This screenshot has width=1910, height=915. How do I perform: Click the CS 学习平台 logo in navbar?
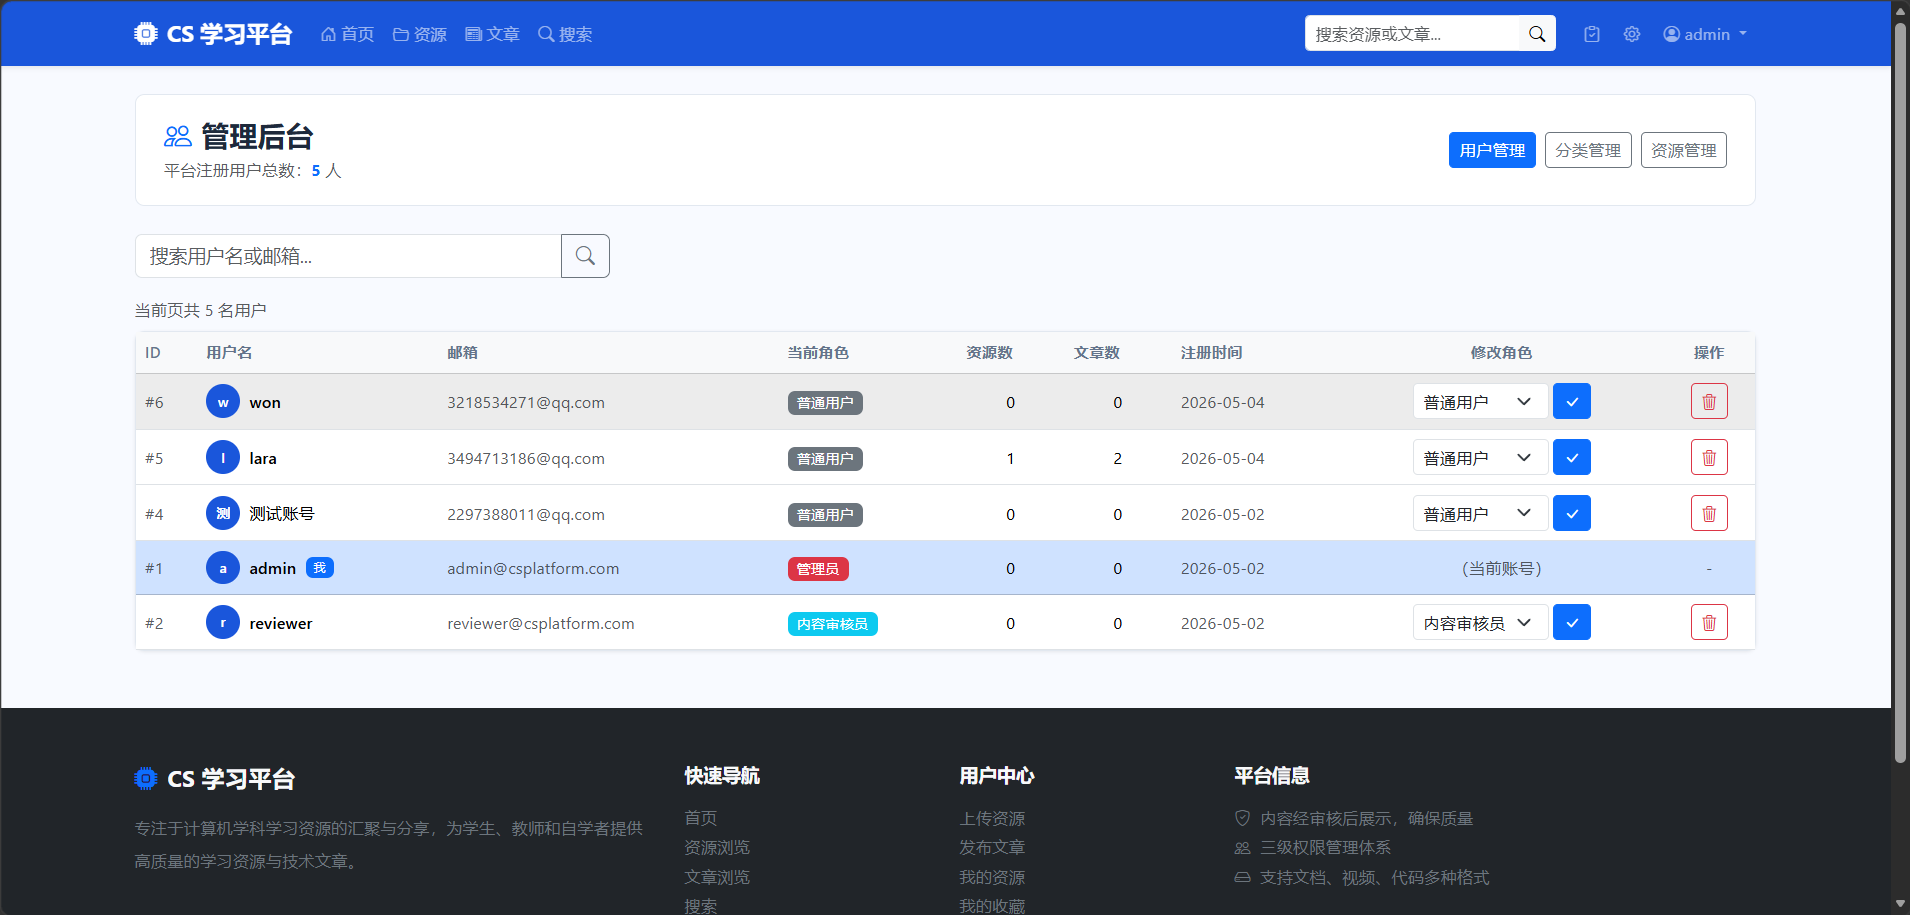coord(213,34)
